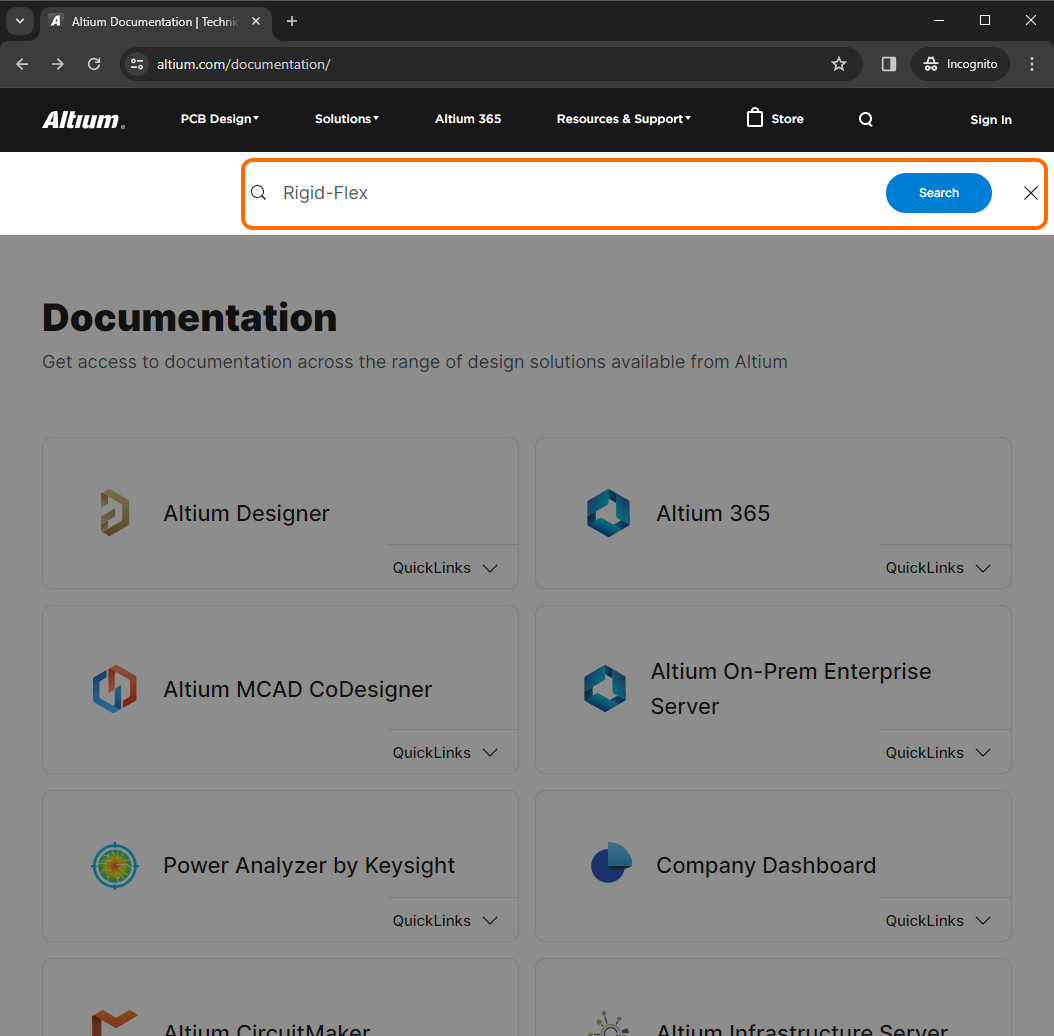
Task: Bookmark this page with the star icon
Action: [x=838, y=64]
